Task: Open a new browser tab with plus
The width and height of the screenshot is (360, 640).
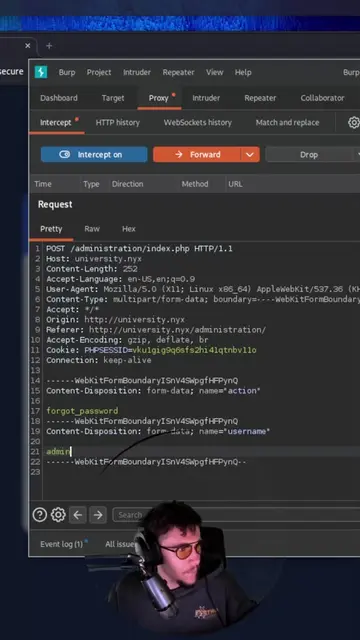Action: [49, 46]
